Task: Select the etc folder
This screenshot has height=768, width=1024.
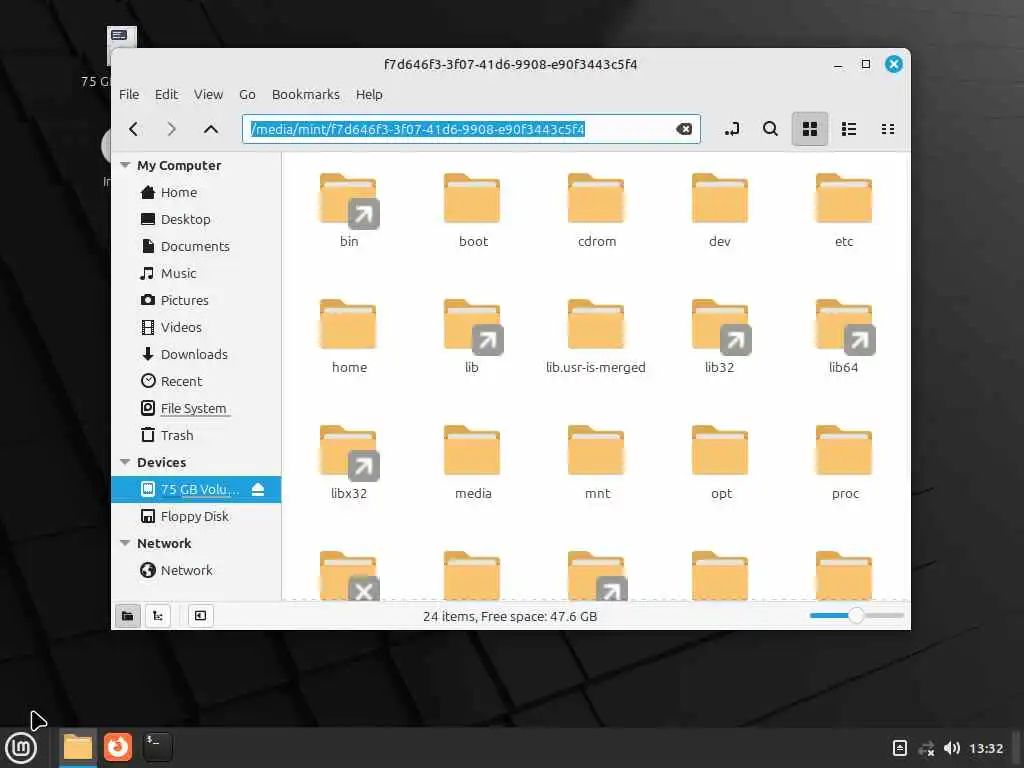Action: 844,210
